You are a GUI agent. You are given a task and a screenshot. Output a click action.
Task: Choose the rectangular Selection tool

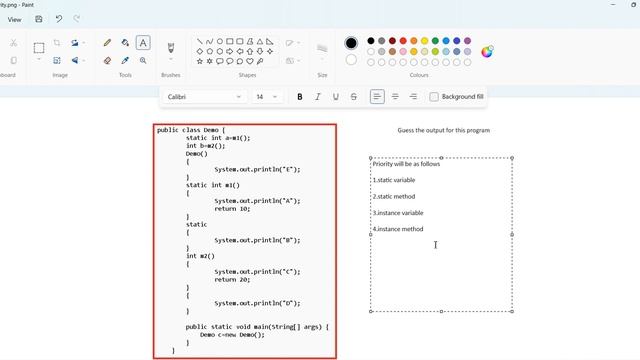39,48
